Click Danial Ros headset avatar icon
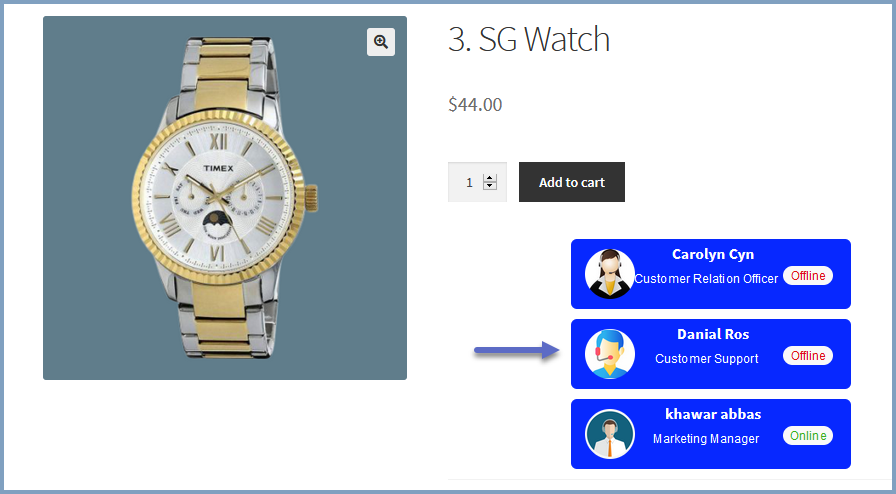Viewport: 896px width, 494px height. [x=610, y=354]
